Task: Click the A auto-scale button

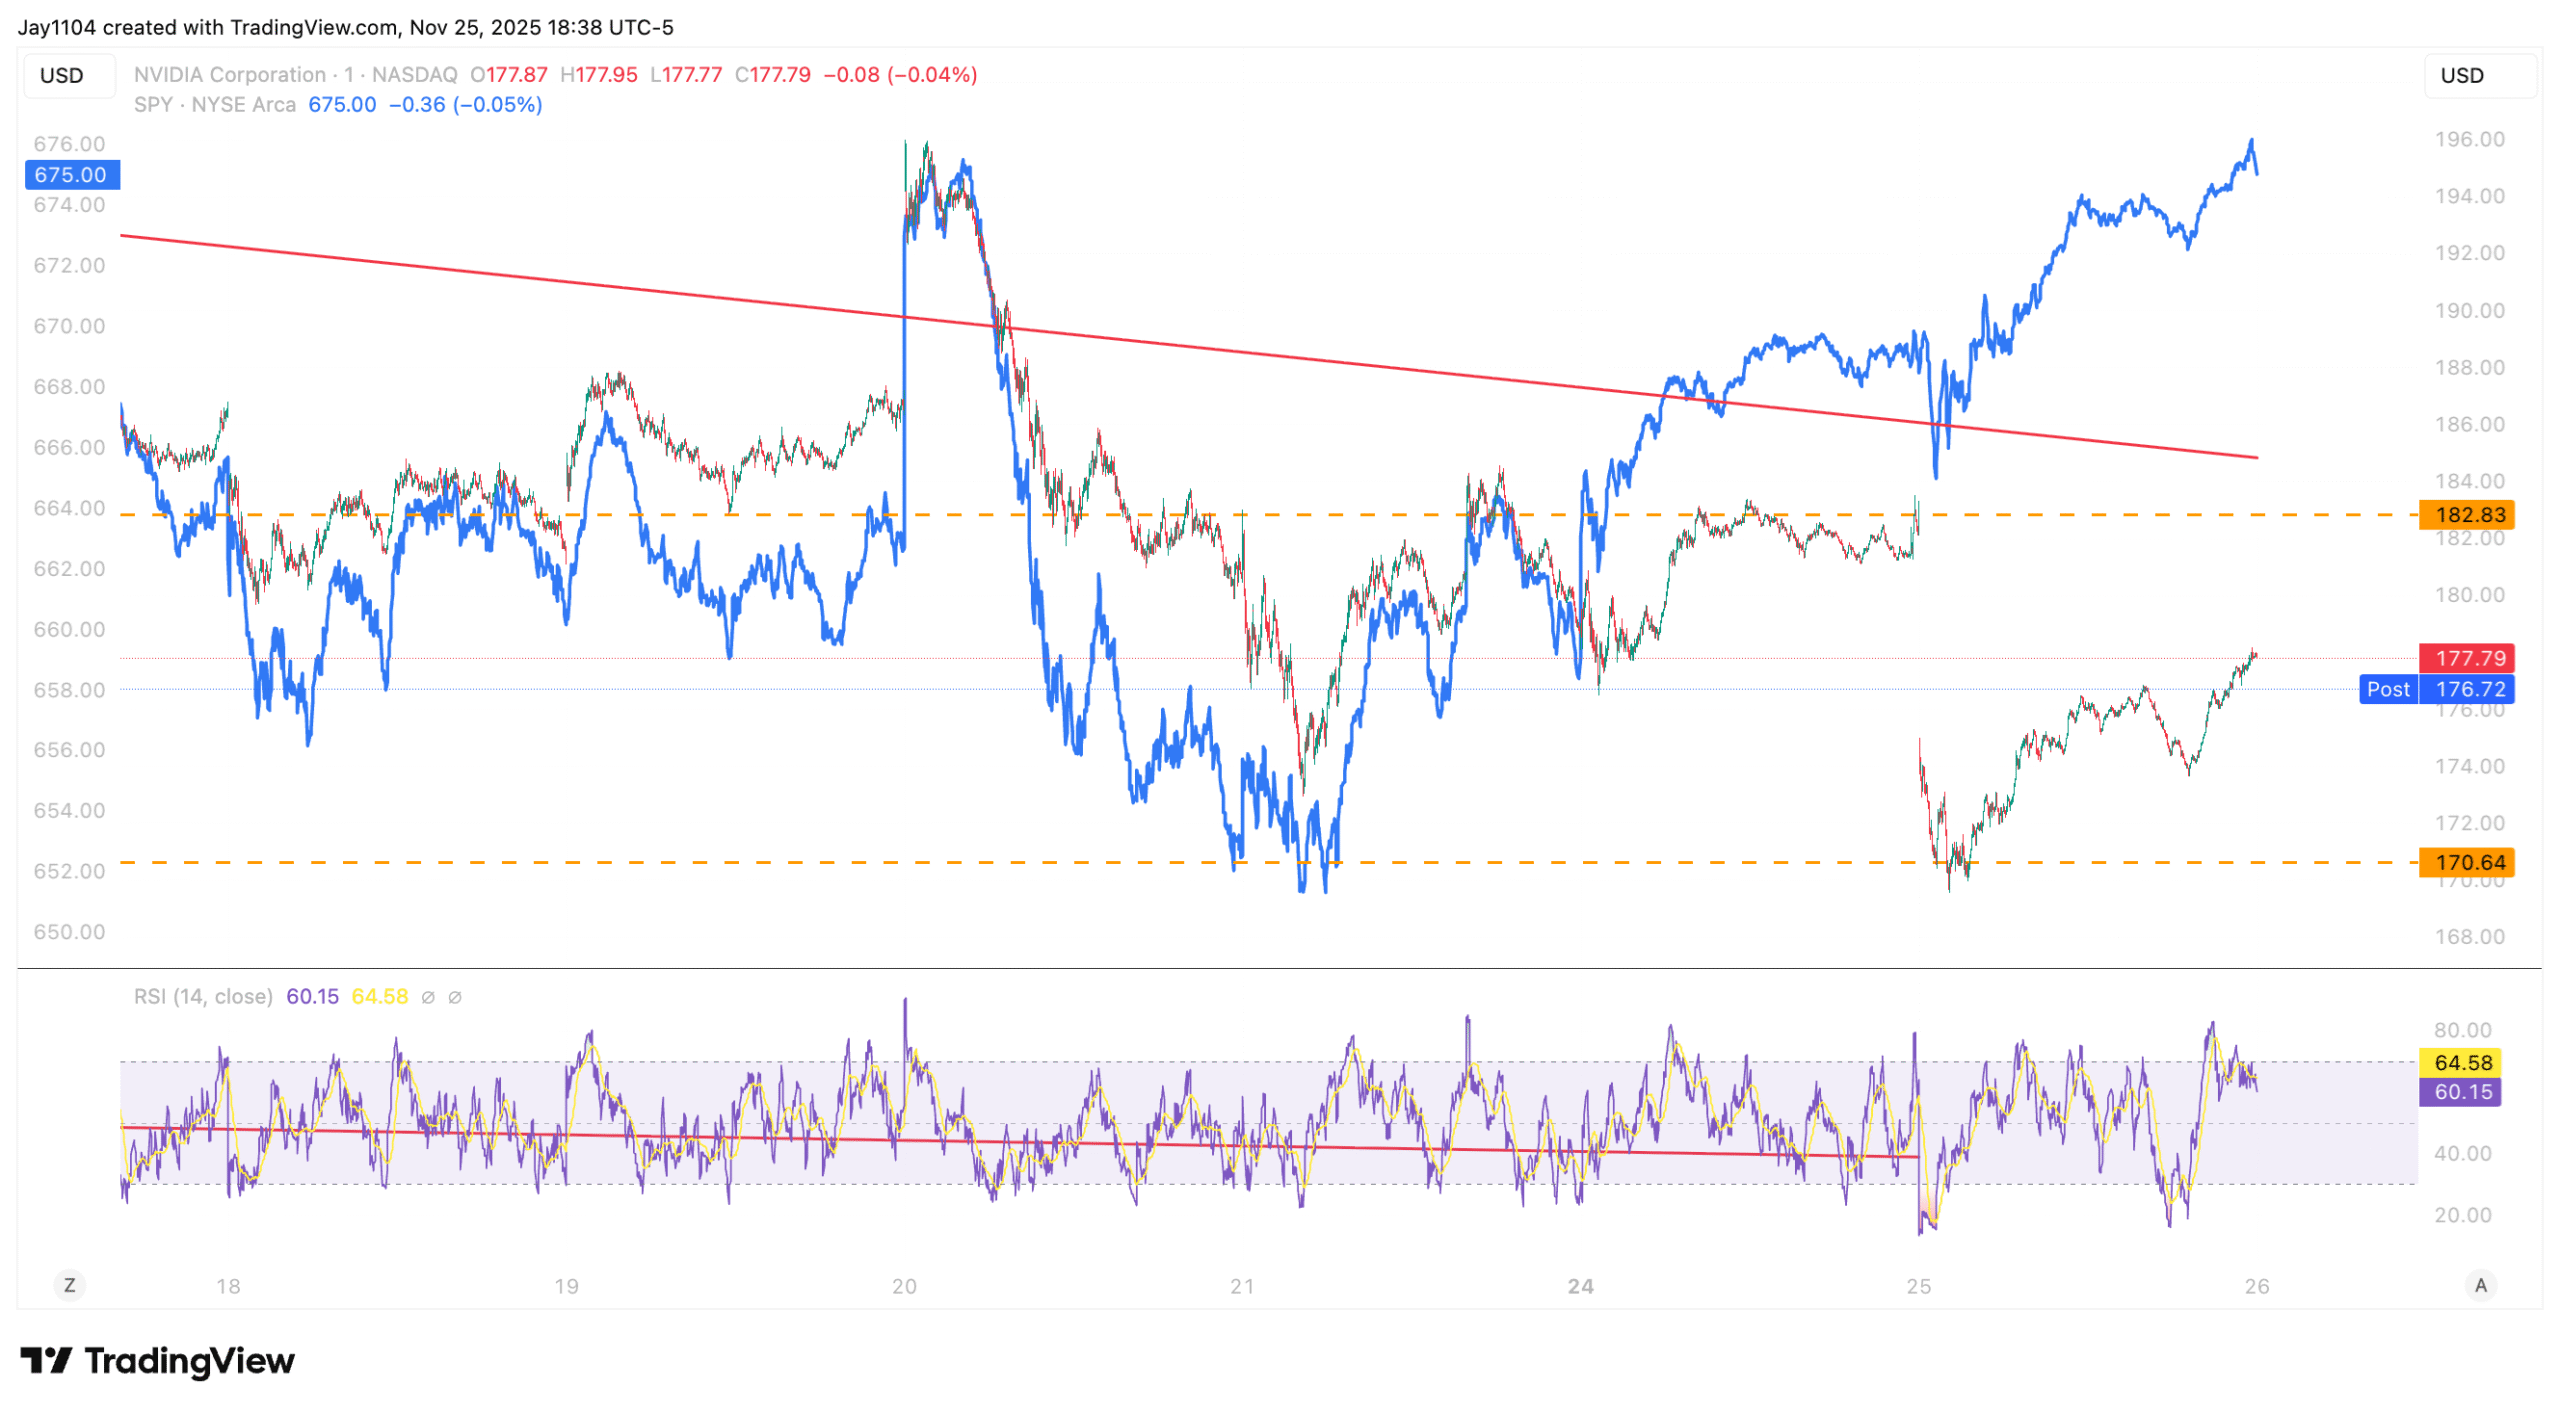Action: 2479,1285
